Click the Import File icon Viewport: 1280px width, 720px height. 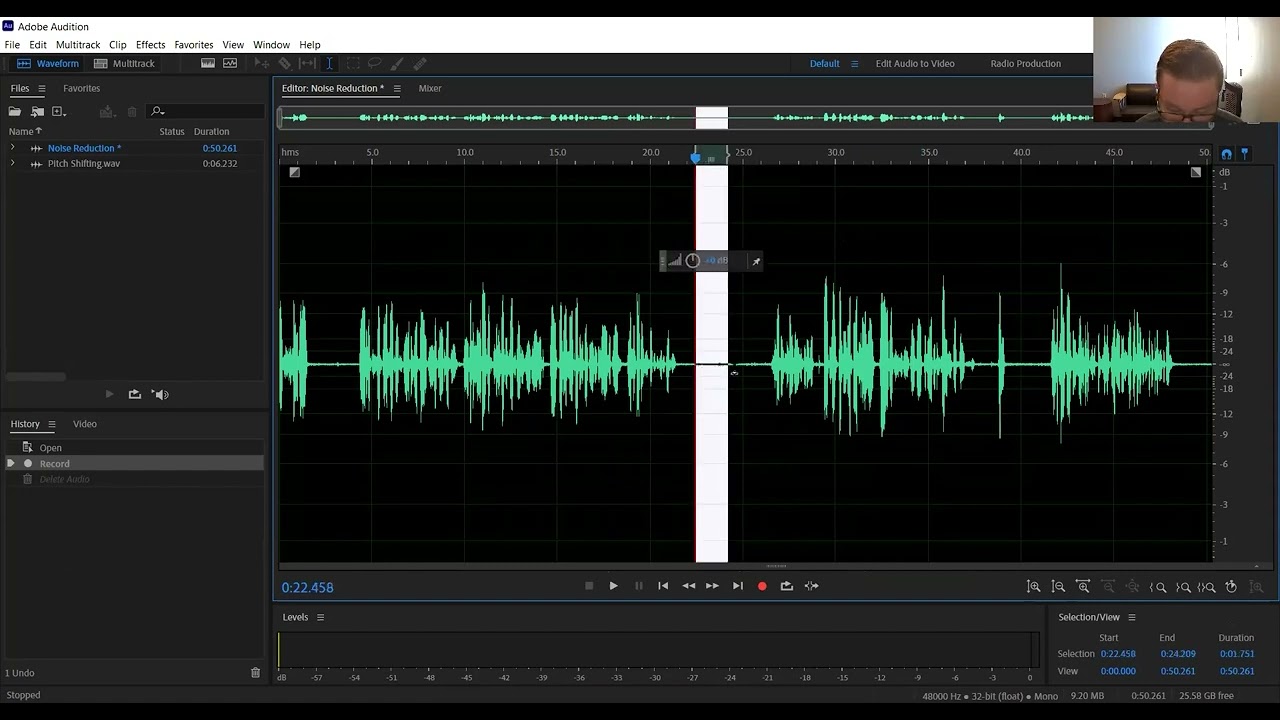point(37,111)
